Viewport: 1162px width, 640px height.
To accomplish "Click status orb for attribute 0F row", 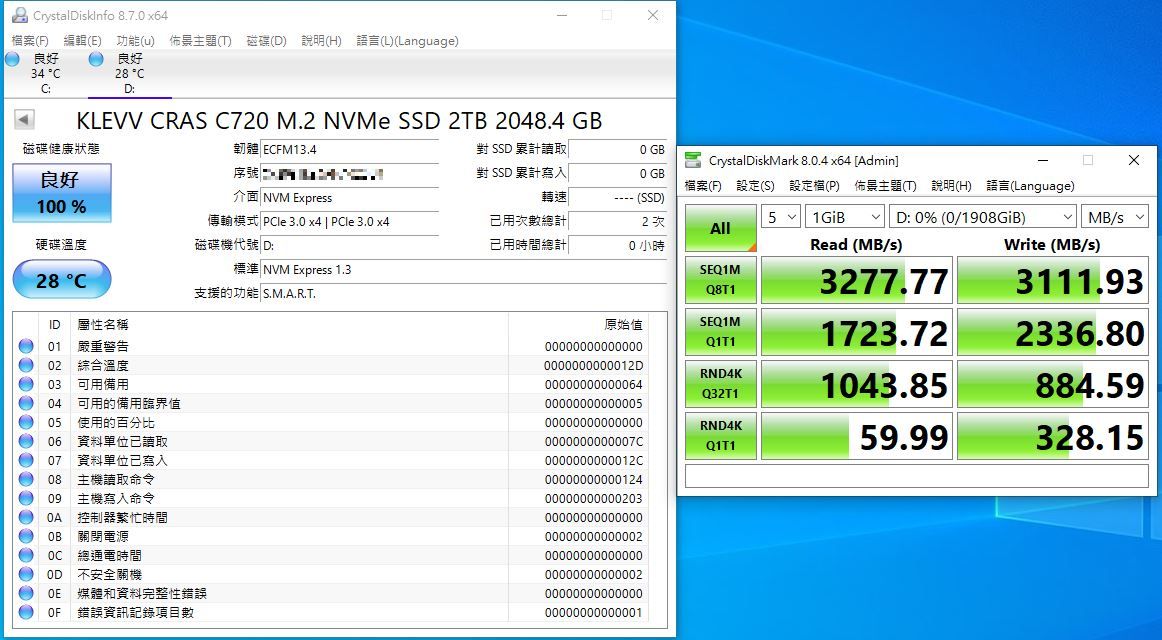I will (26, 613).
